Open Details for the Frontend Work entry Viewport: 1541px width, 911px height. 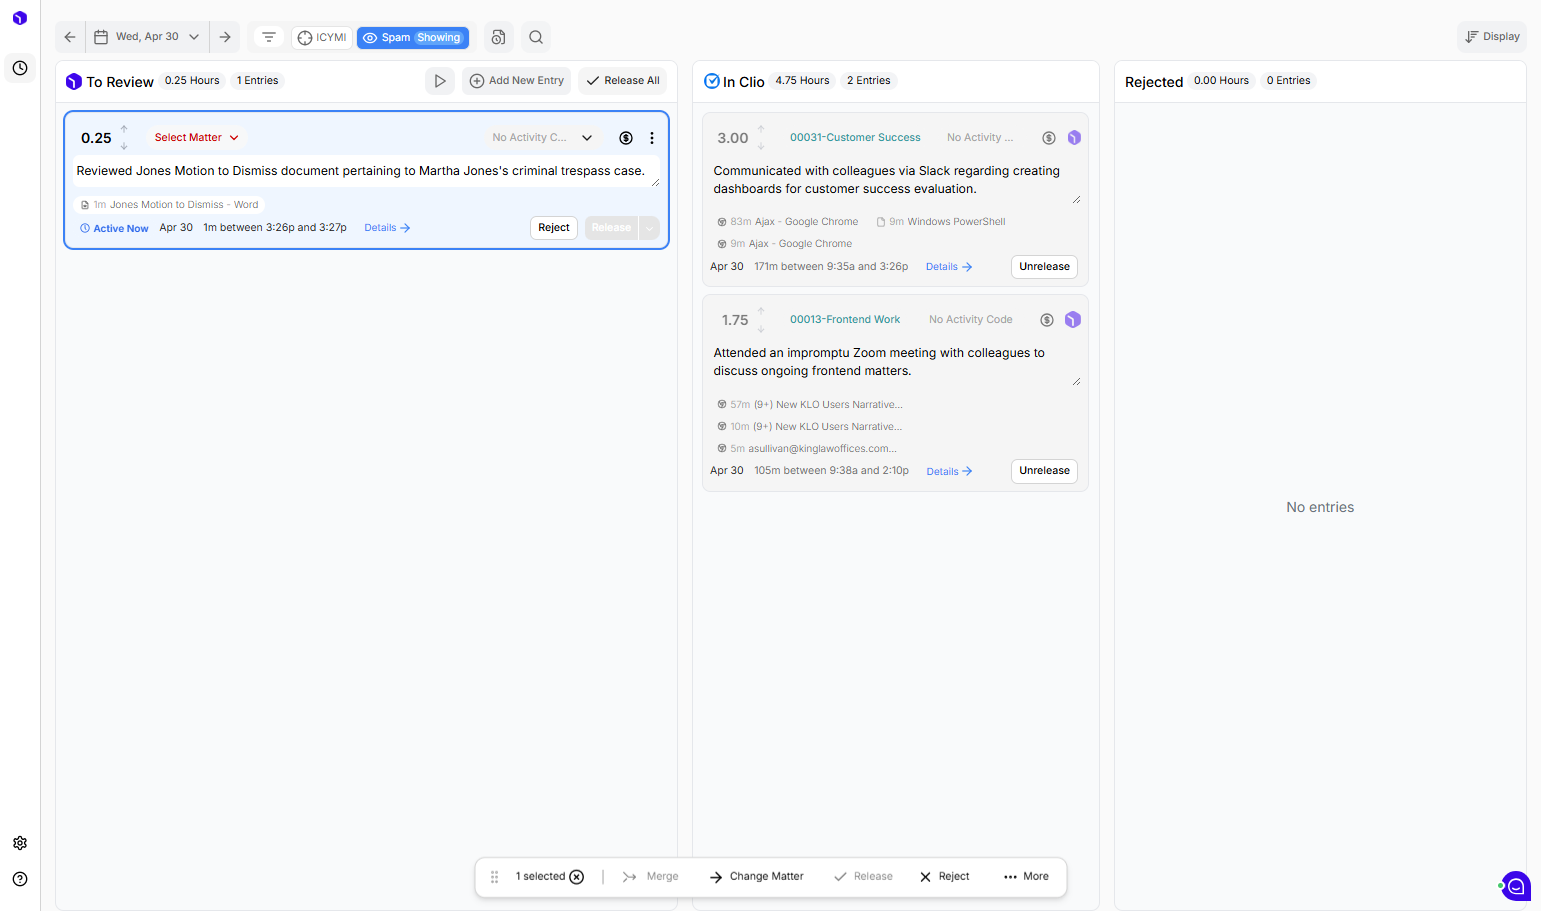950,472
